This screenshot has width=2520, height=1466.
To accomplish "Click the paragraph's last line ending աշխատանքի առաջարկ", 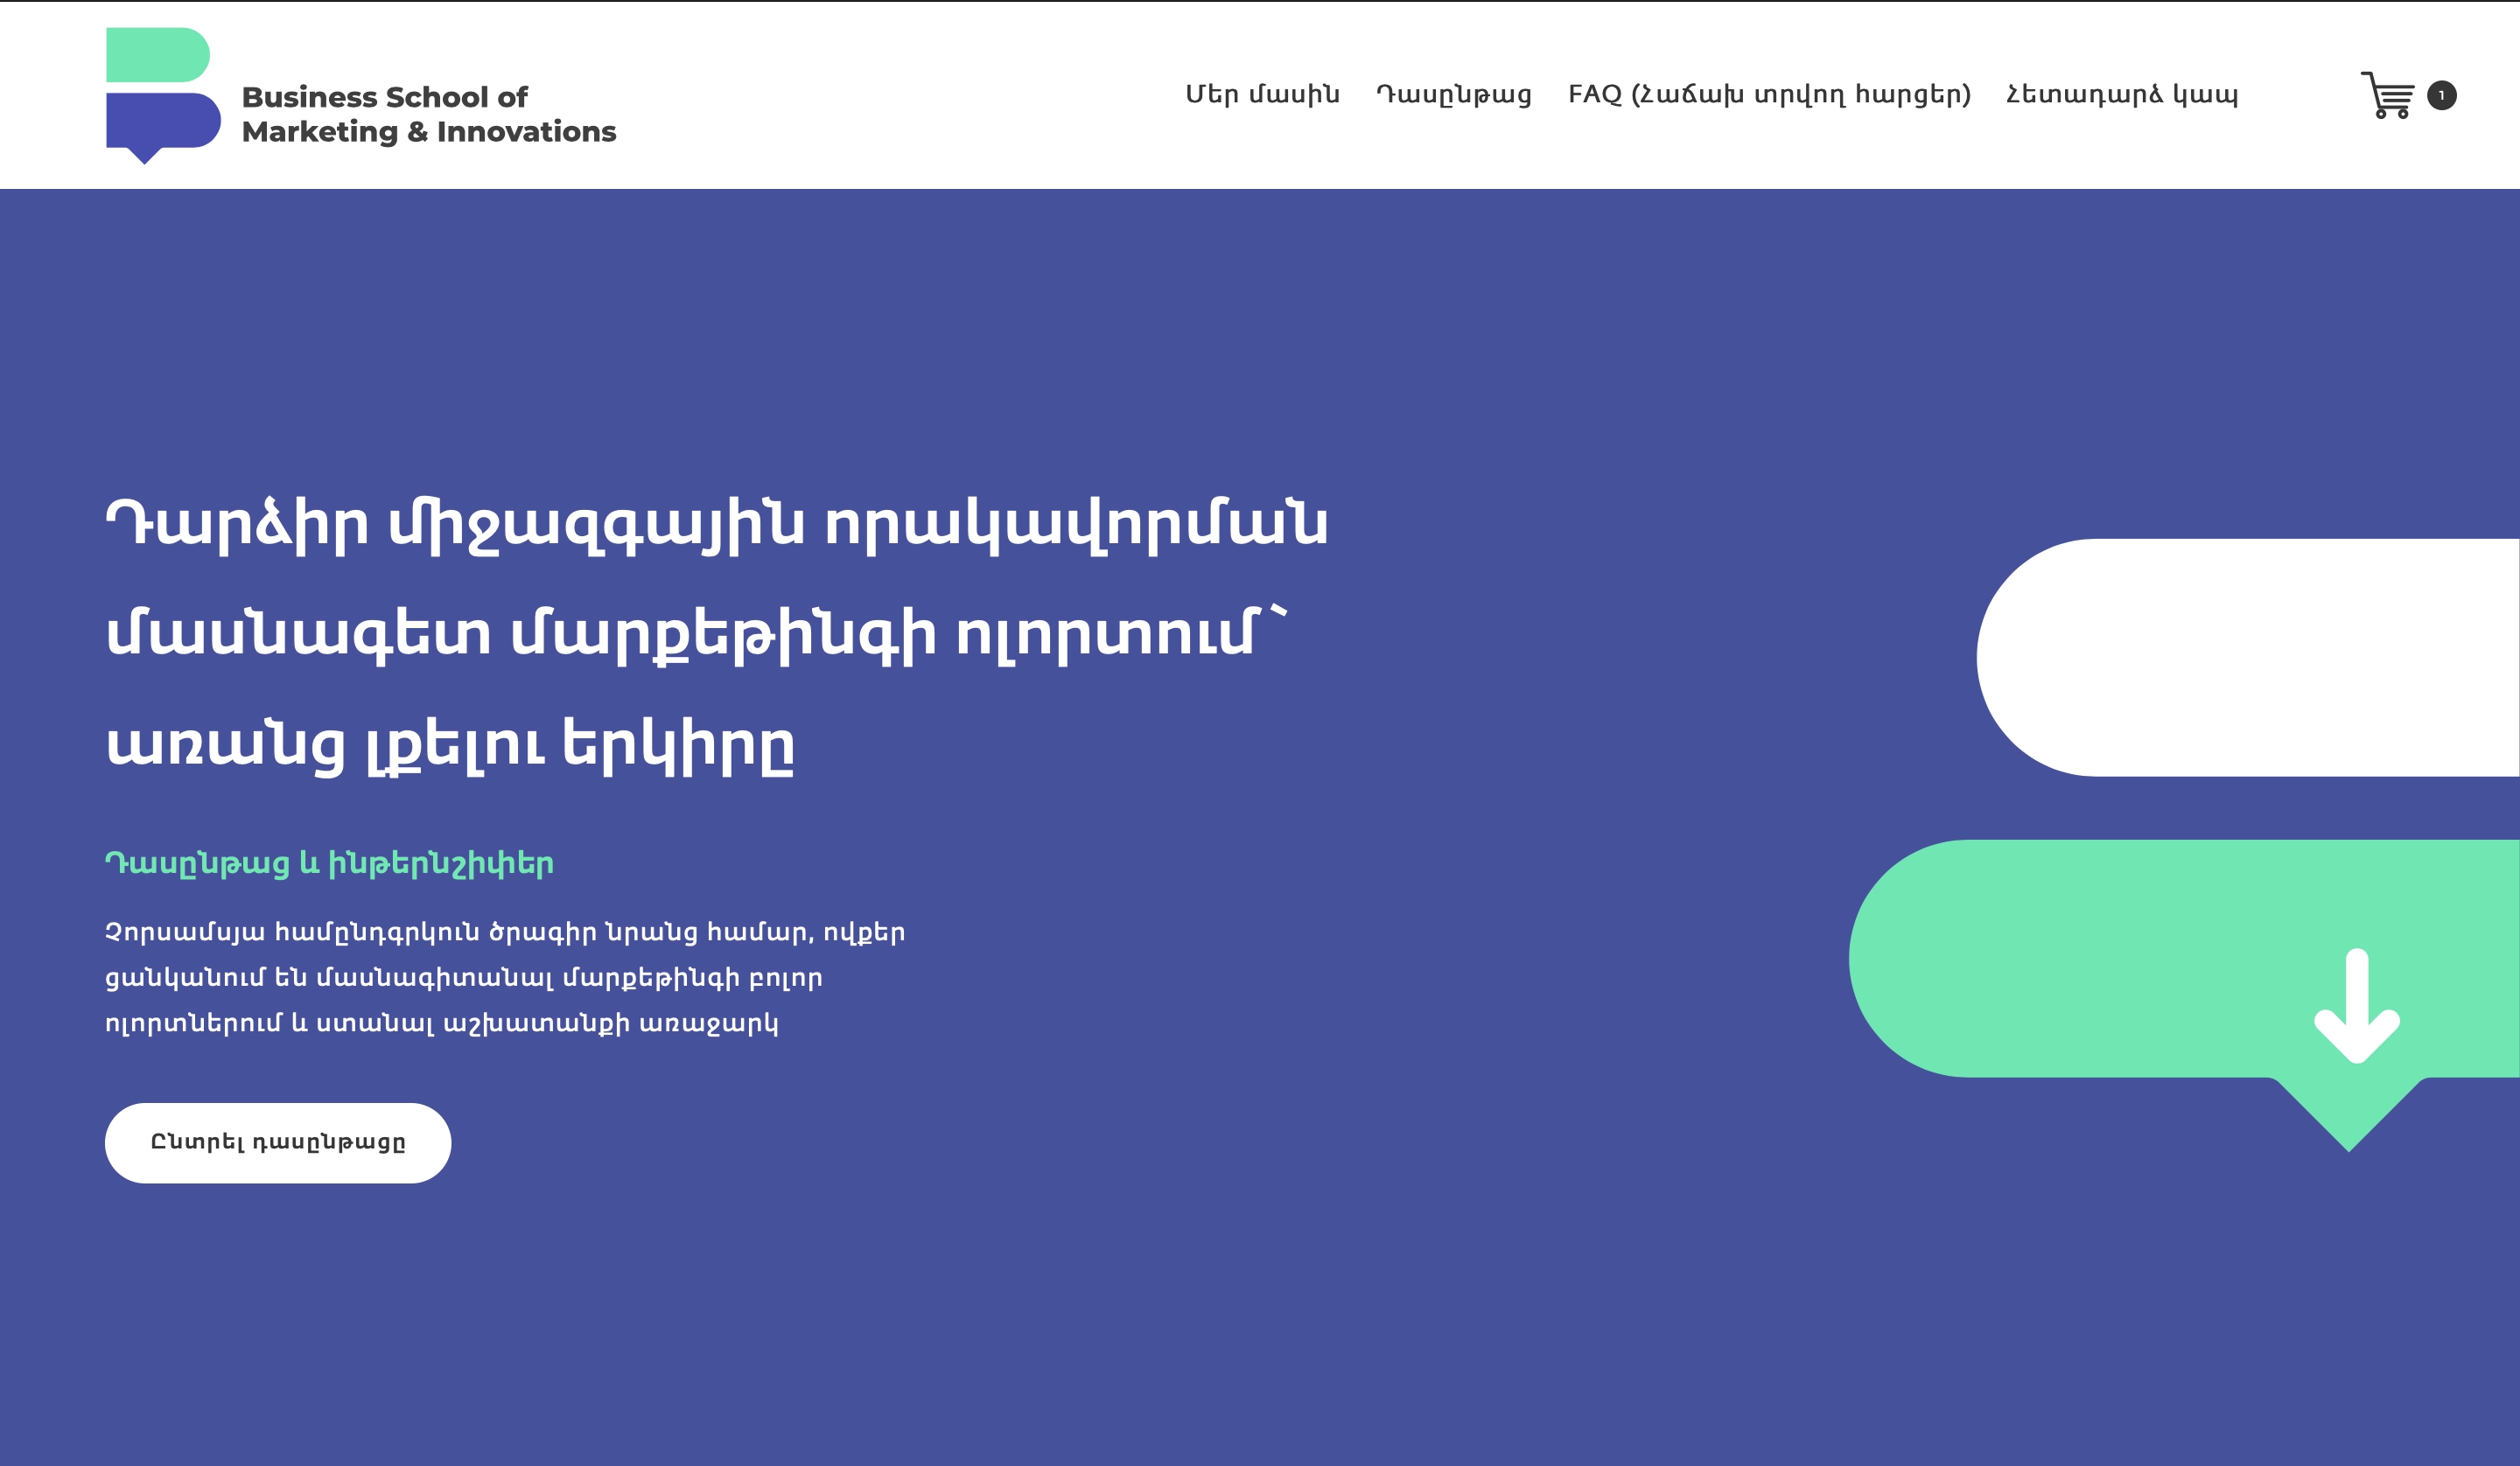I will point(441,1023).
